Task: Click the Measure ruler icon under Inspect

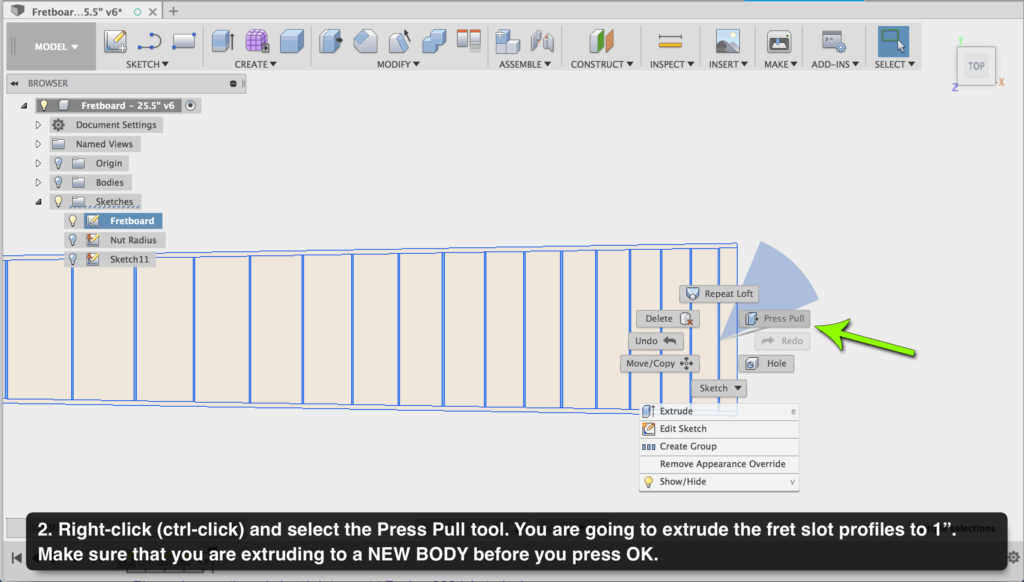Action: click(x=669, y=42)
